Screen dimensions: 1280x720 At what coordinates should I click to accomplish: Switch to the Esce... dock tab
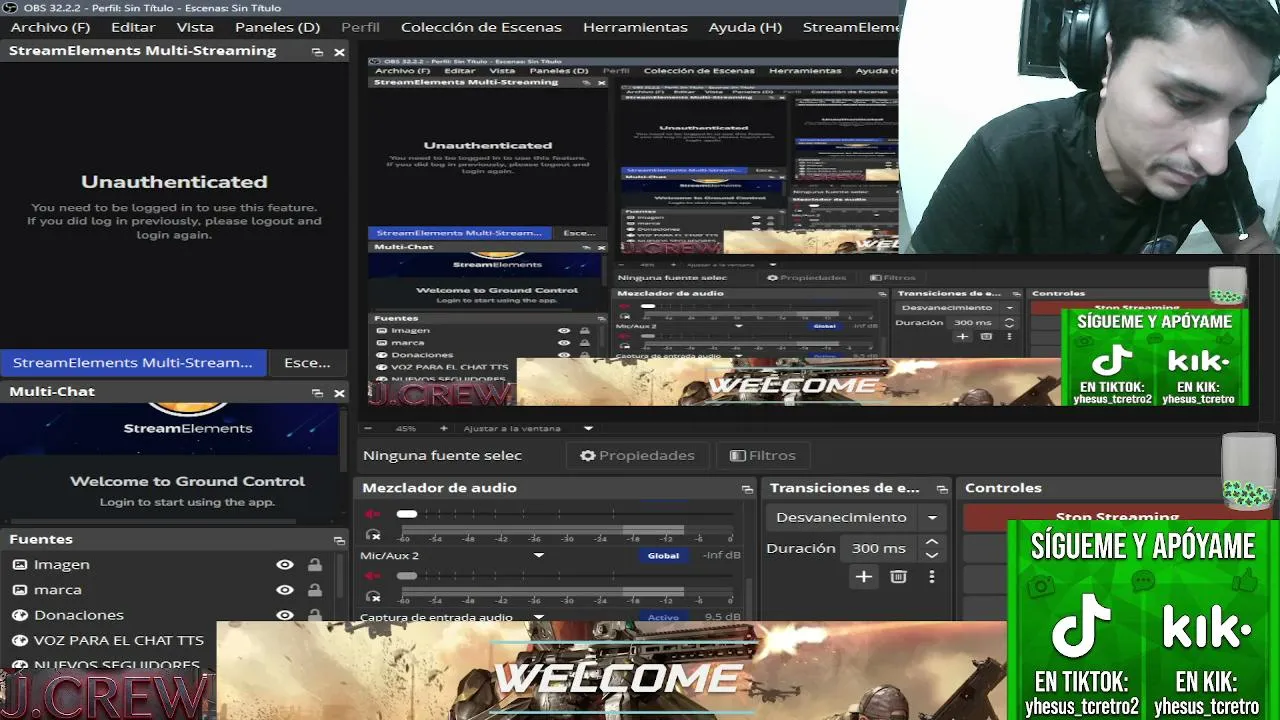click(x=307, y=363)
